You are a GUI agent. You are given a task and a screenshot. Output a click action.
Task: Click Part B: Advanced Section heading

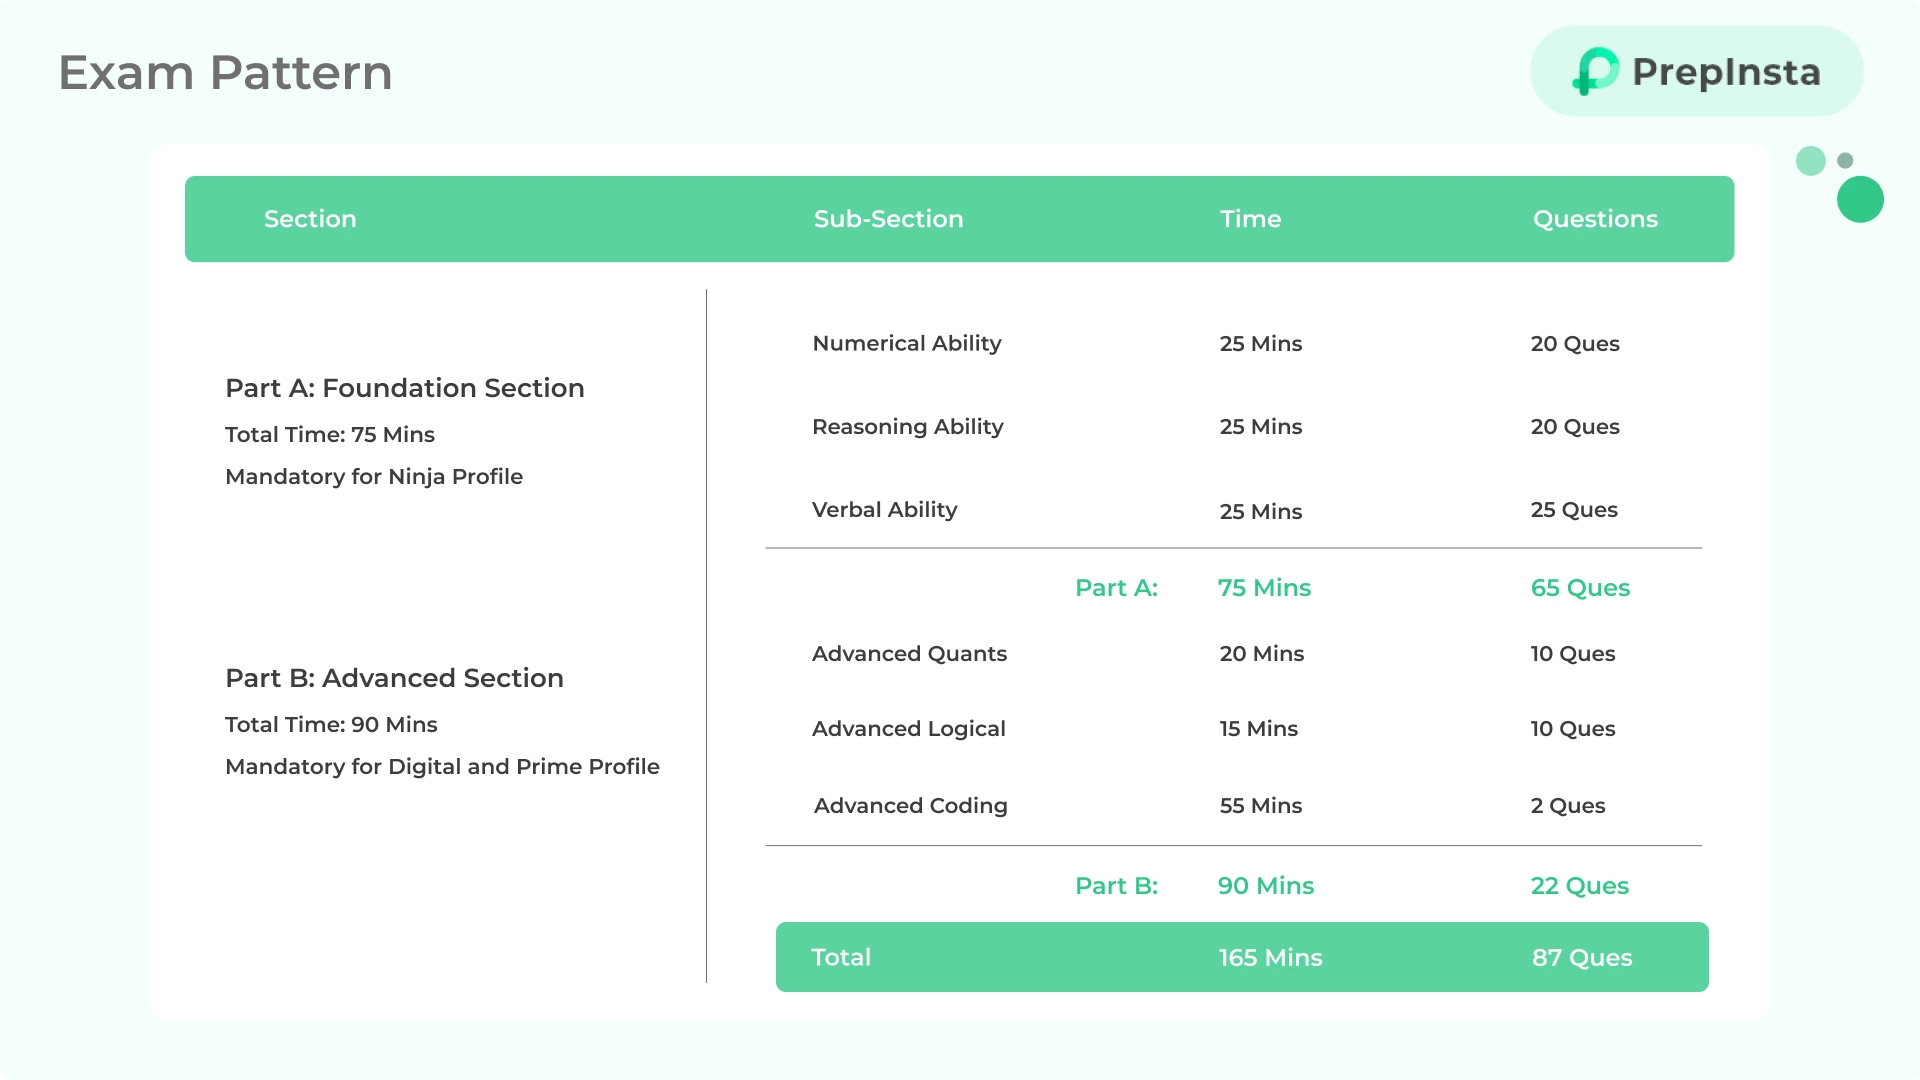tap(394, 678)
